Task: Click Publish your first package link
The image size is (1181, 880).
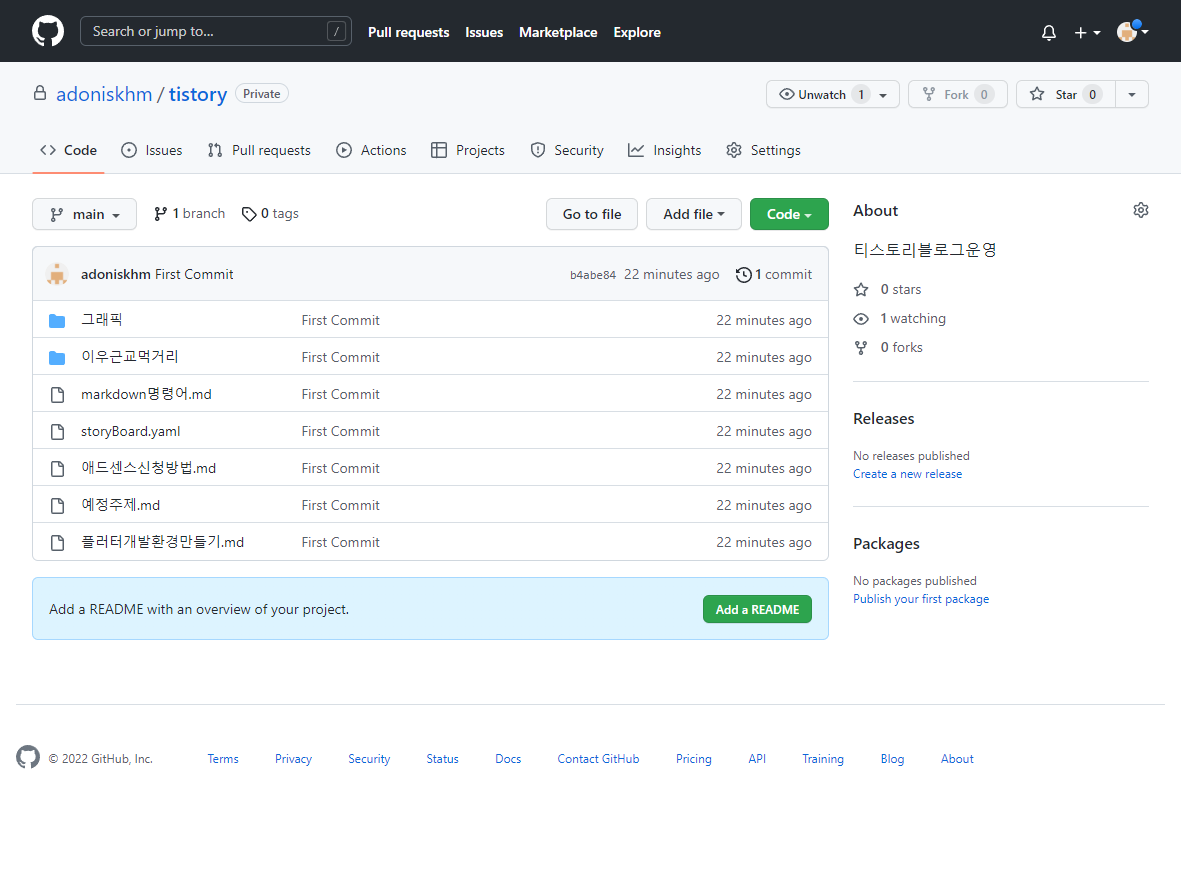Action: click(x=921, y=599)
